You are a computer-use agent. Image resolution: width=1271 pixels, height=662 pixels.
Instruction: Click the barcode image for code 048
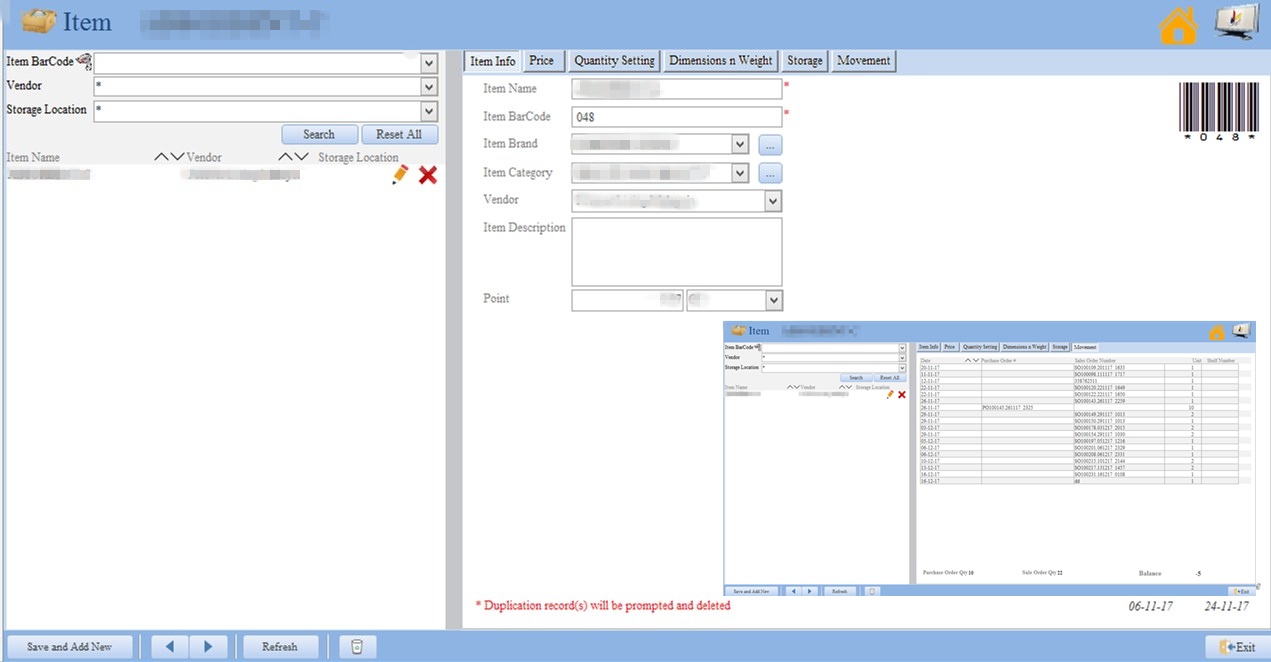(1217, 111)
